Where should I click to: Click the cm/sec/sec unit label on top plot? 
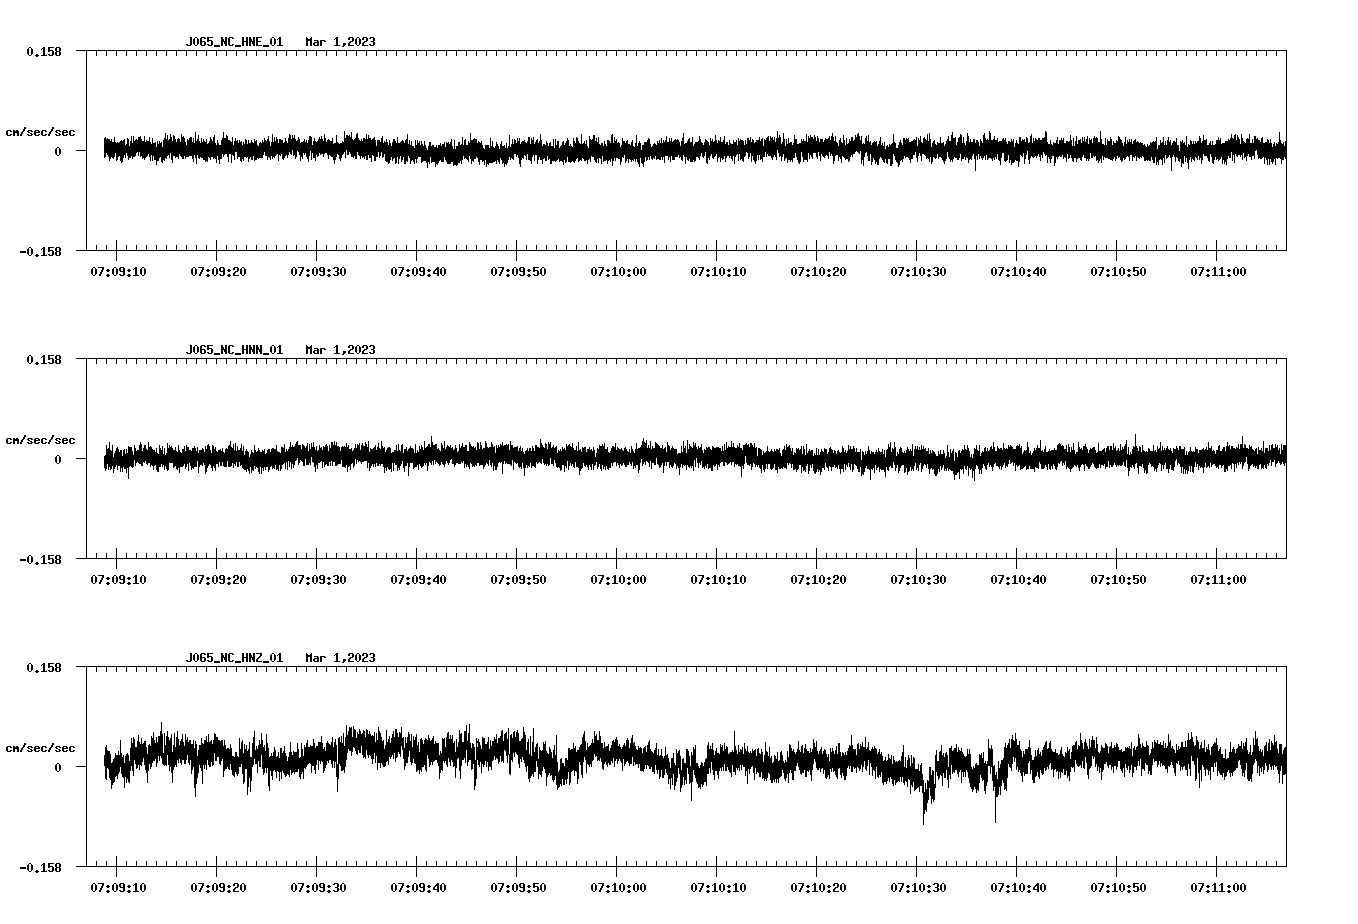pyautogui.click(x=42, y=131)
